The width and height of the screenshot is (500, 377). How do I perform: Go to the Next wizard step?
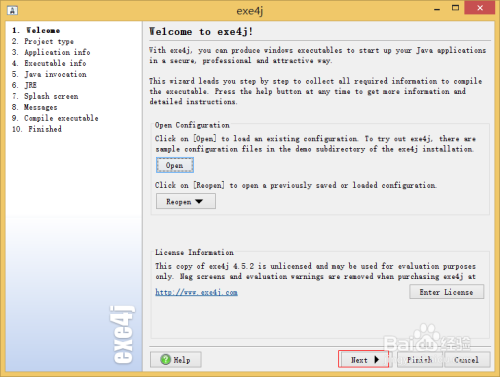click(364, 360)
